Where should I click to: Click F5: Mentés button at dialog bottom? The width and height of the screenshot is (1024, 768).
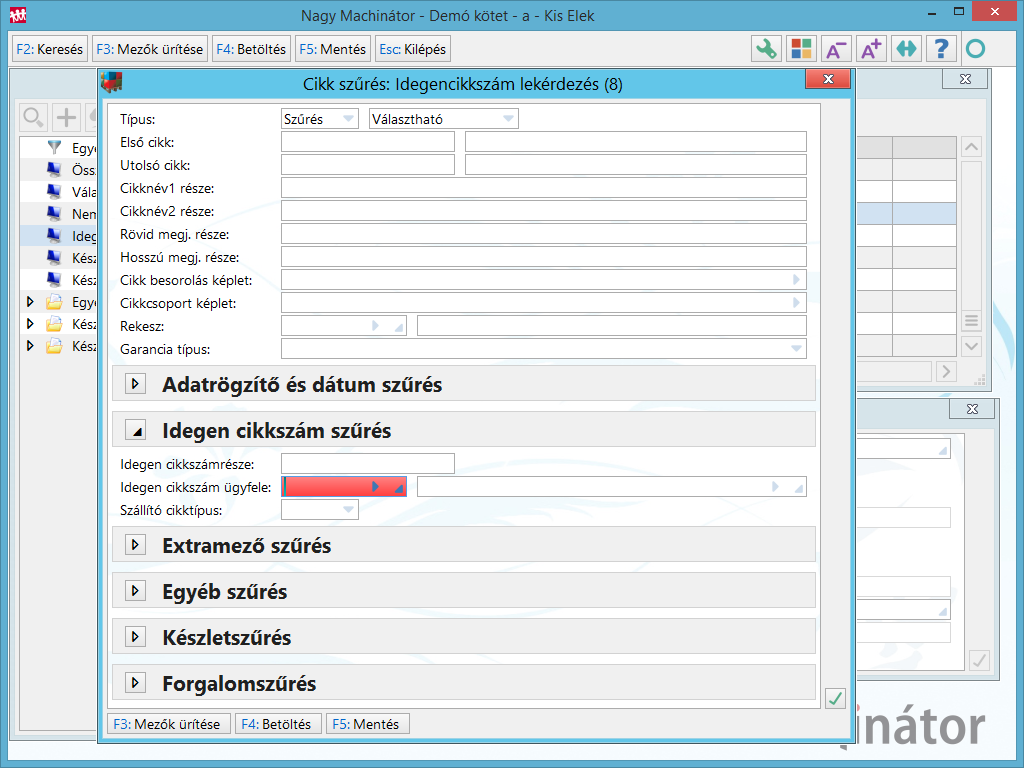click(367, 724)
